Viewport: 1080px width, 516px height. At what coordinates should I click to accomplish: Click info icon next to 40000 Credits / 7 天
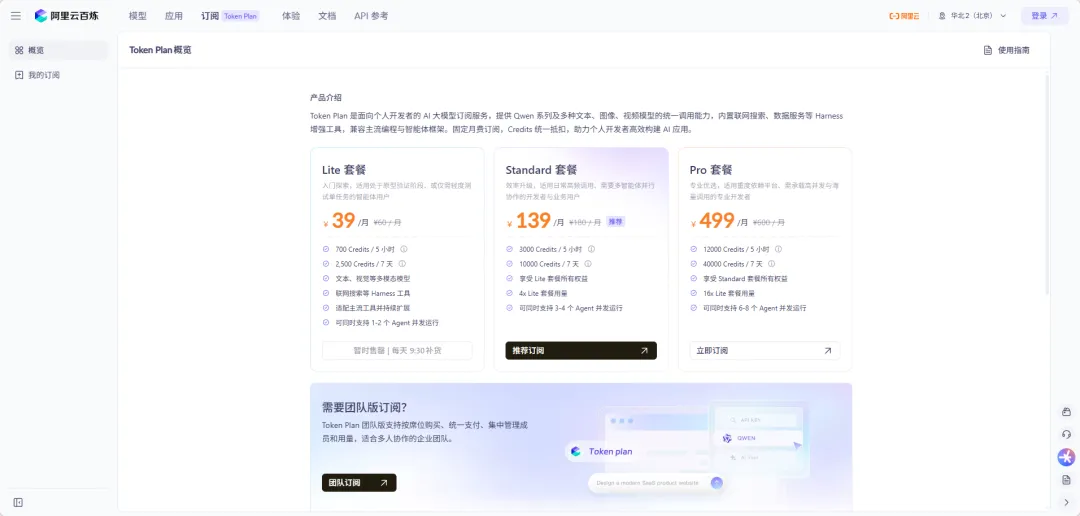click(x=771, y=264)
